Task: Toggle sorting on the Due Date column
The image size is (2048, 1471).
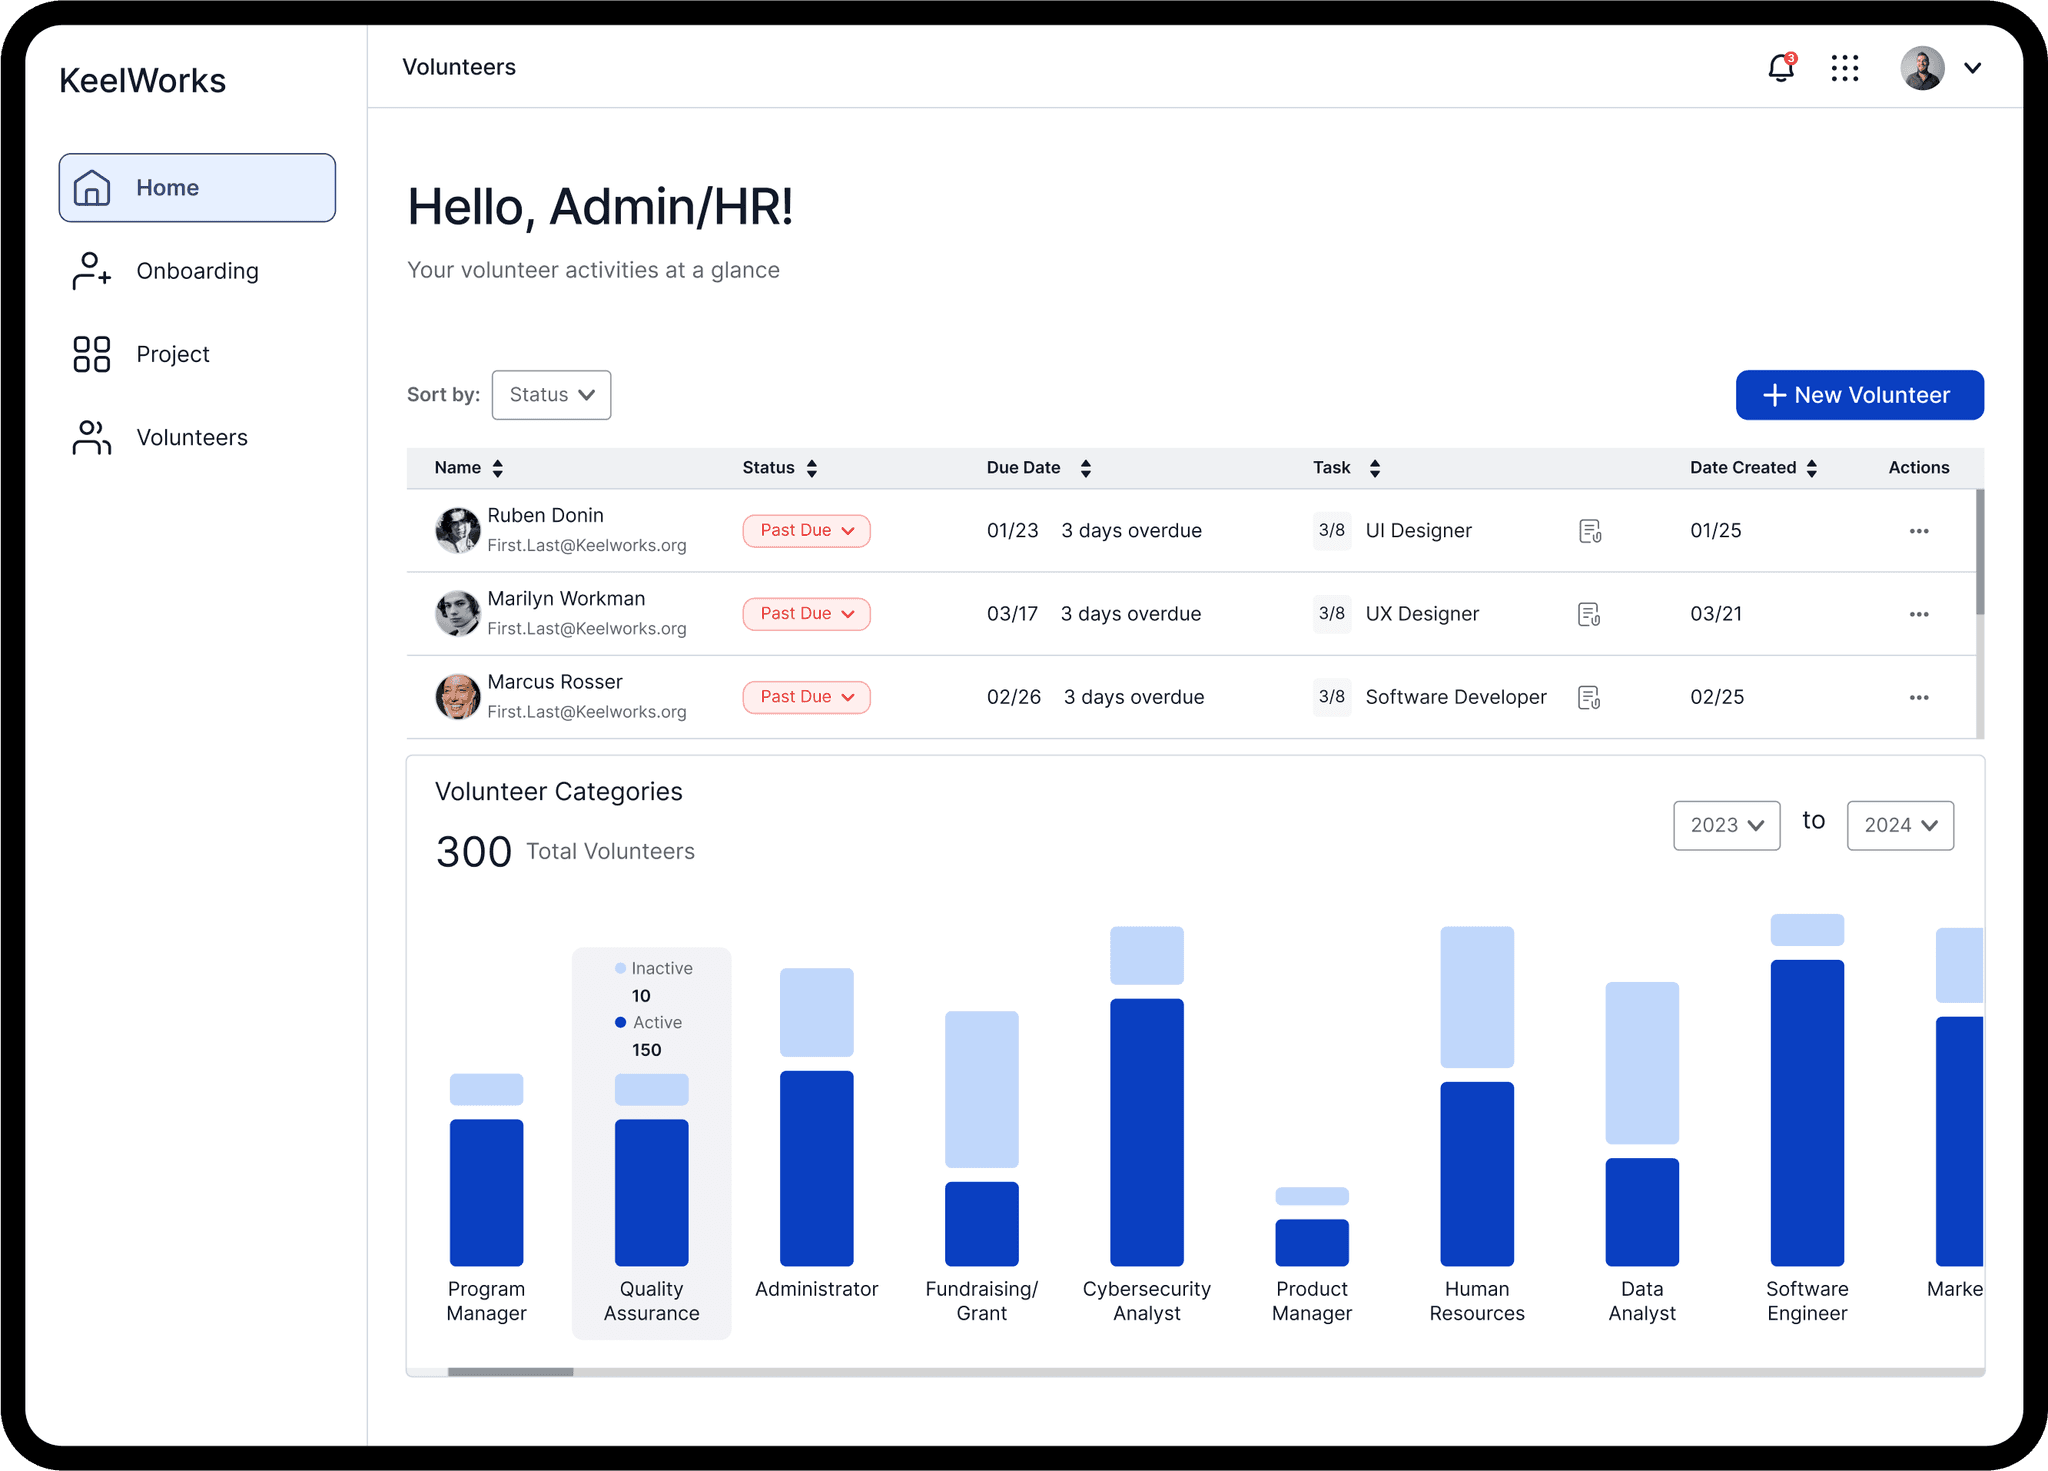Action: pos(1085,468)
